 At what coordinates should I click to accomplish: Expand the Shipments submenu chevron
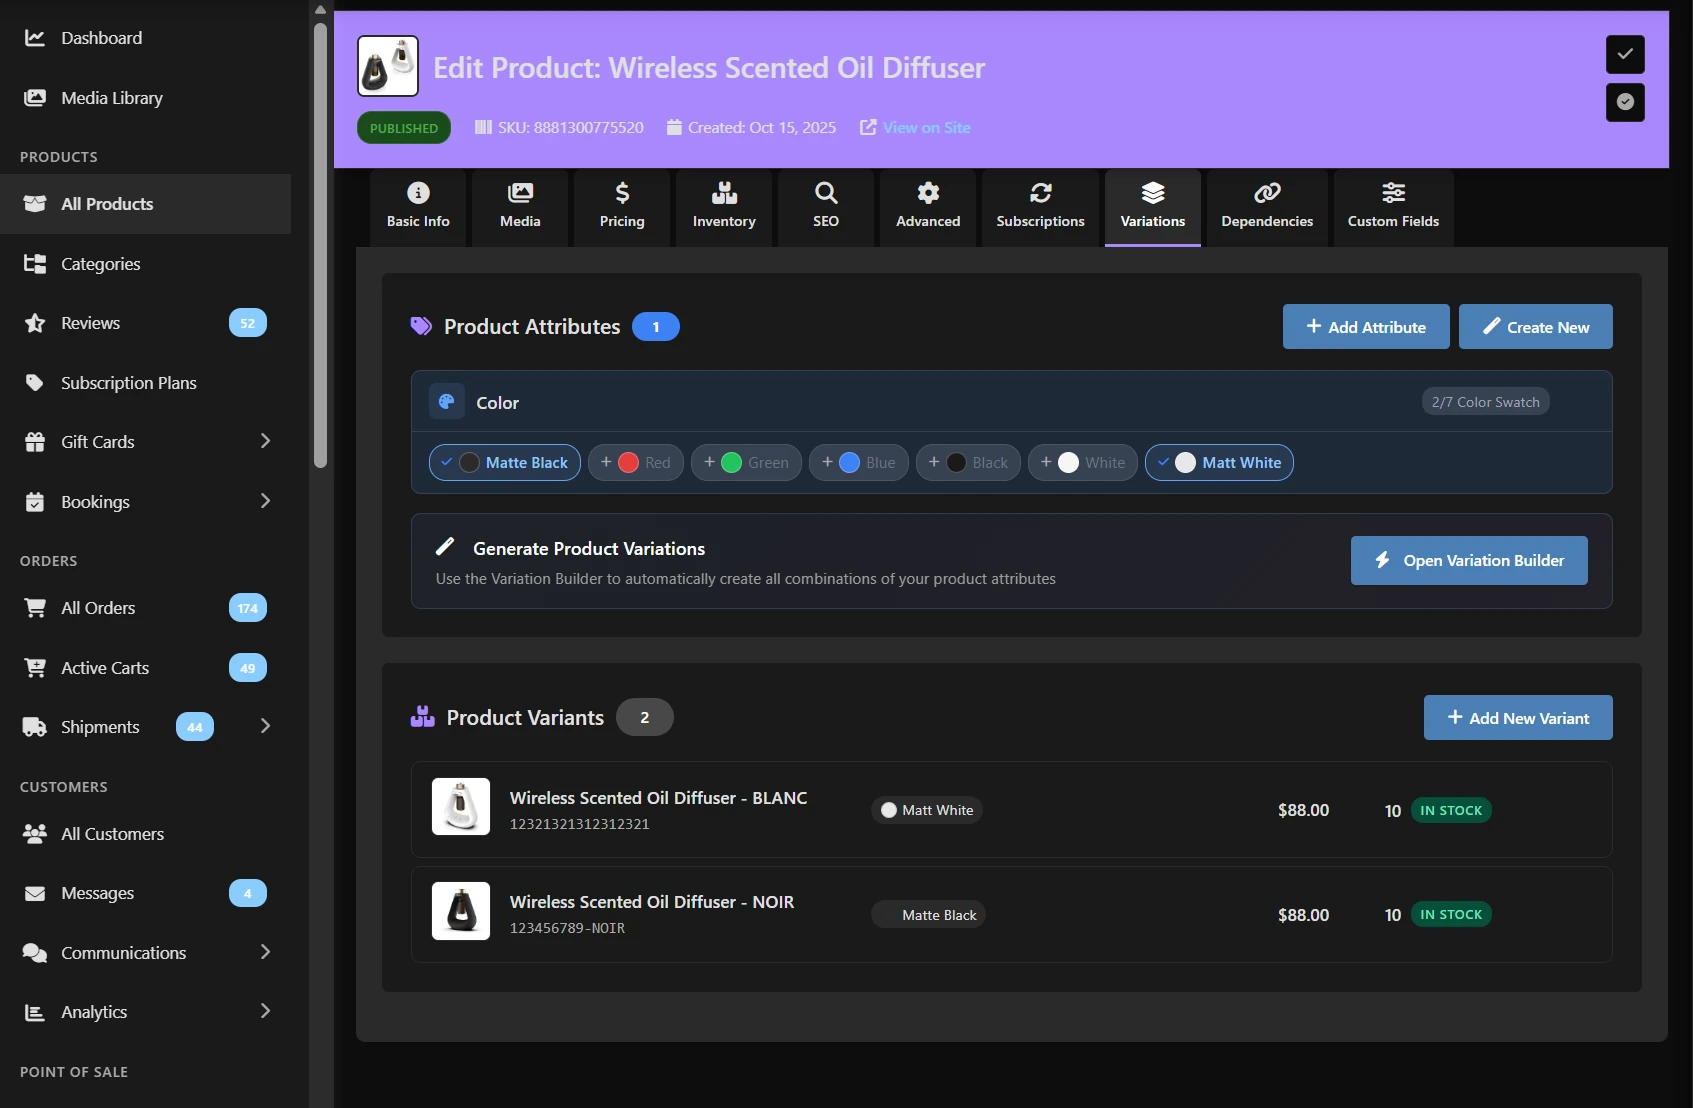coord(265,726)
